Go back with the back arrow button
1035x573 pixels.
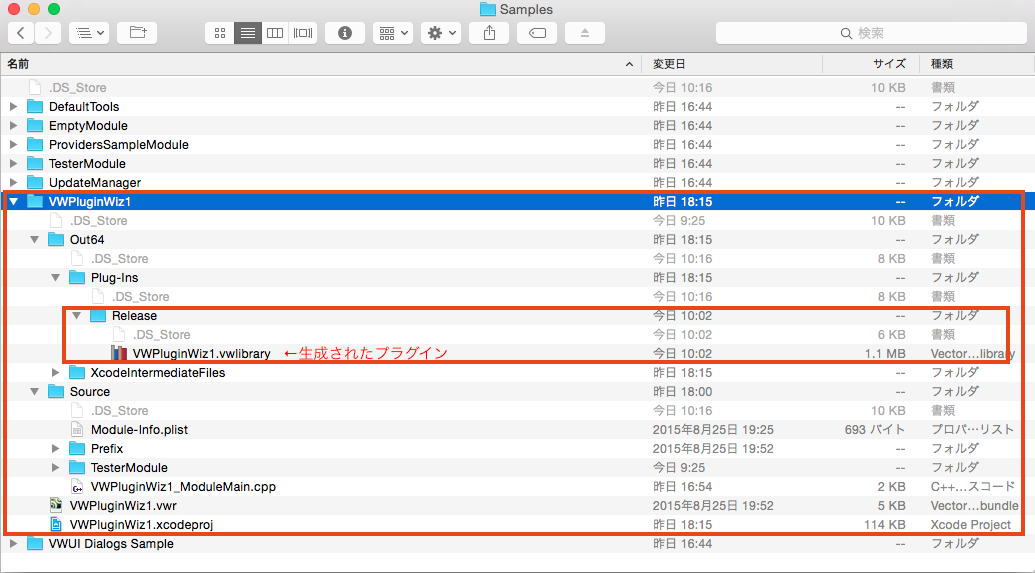21,33
